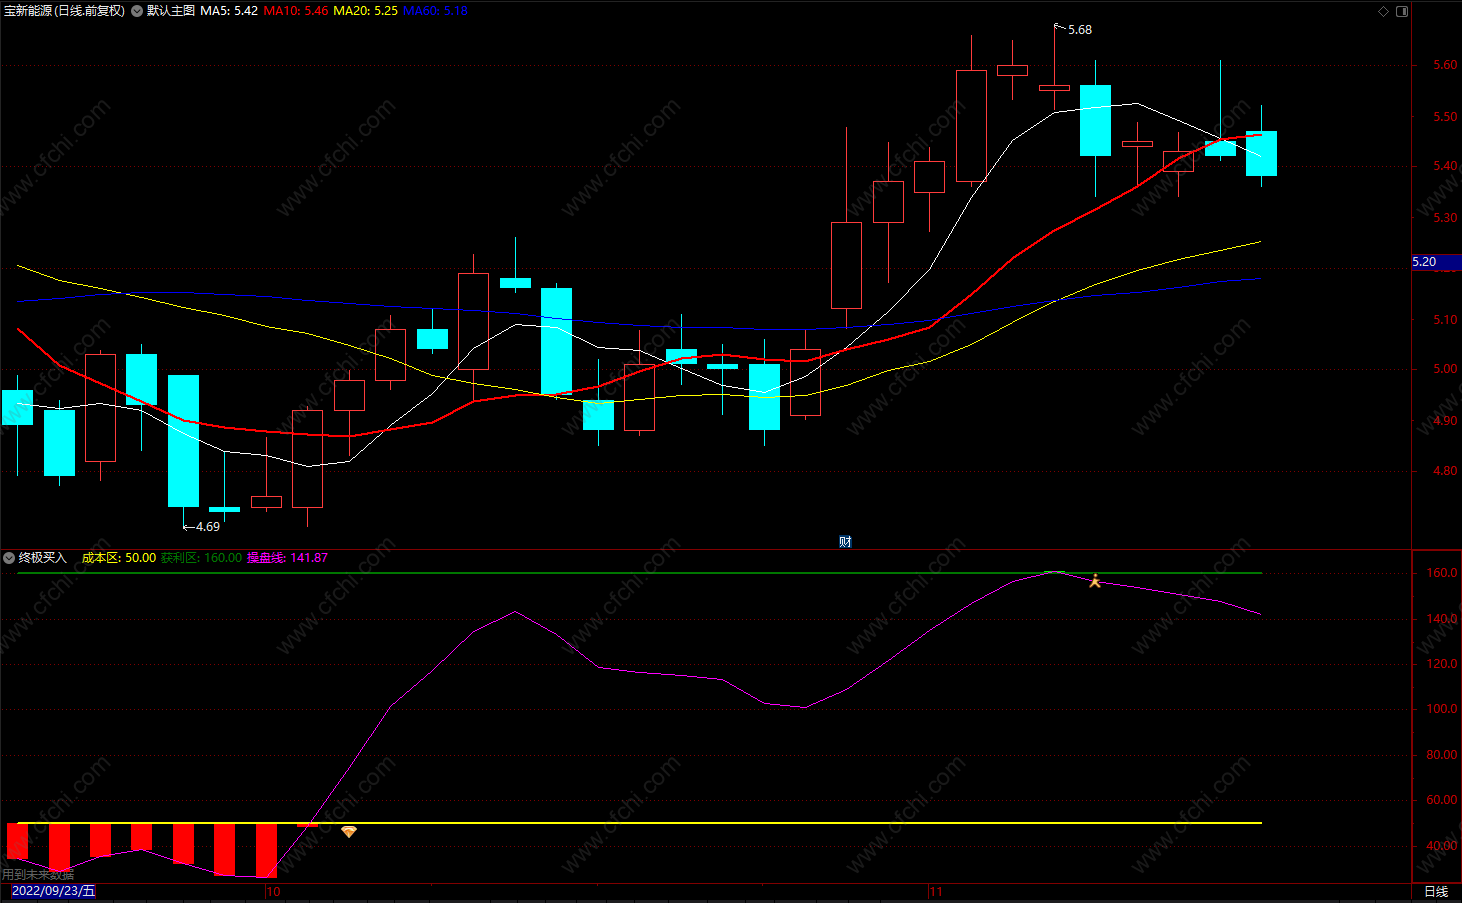Click the 5.60 price axis label

pos(1445,65)
